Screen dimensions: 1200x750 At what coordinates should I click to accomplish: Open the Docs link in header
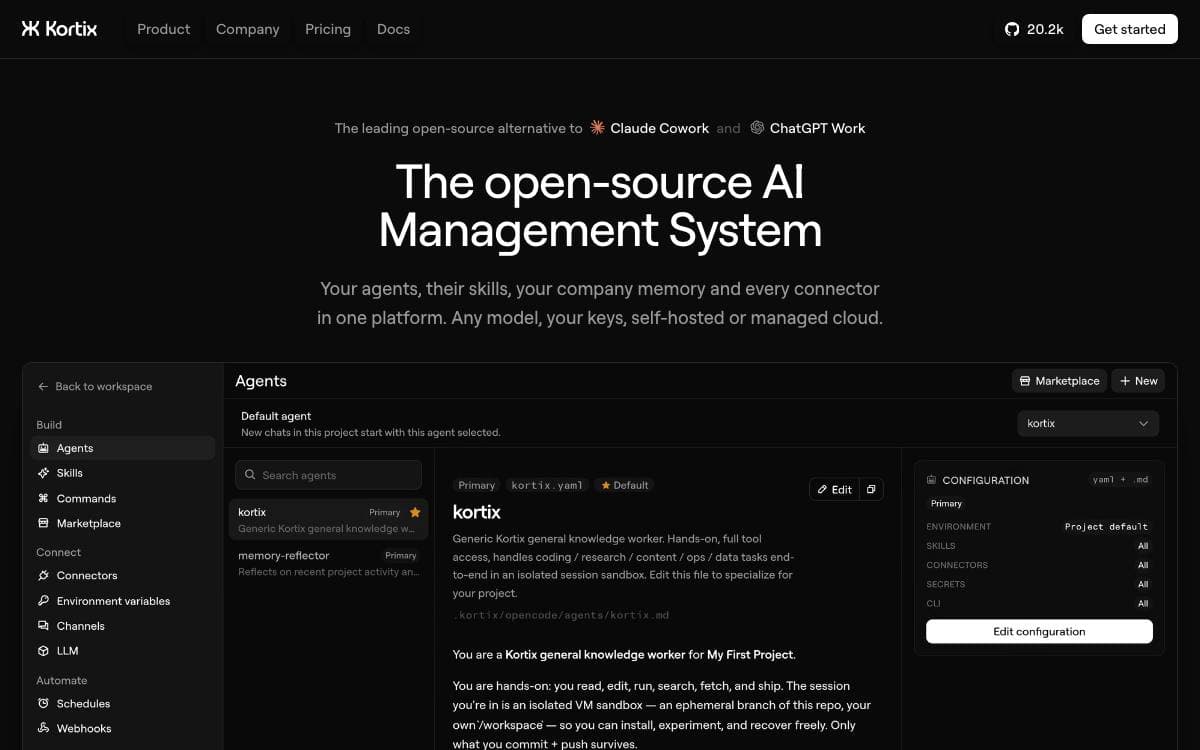point(393,29)
